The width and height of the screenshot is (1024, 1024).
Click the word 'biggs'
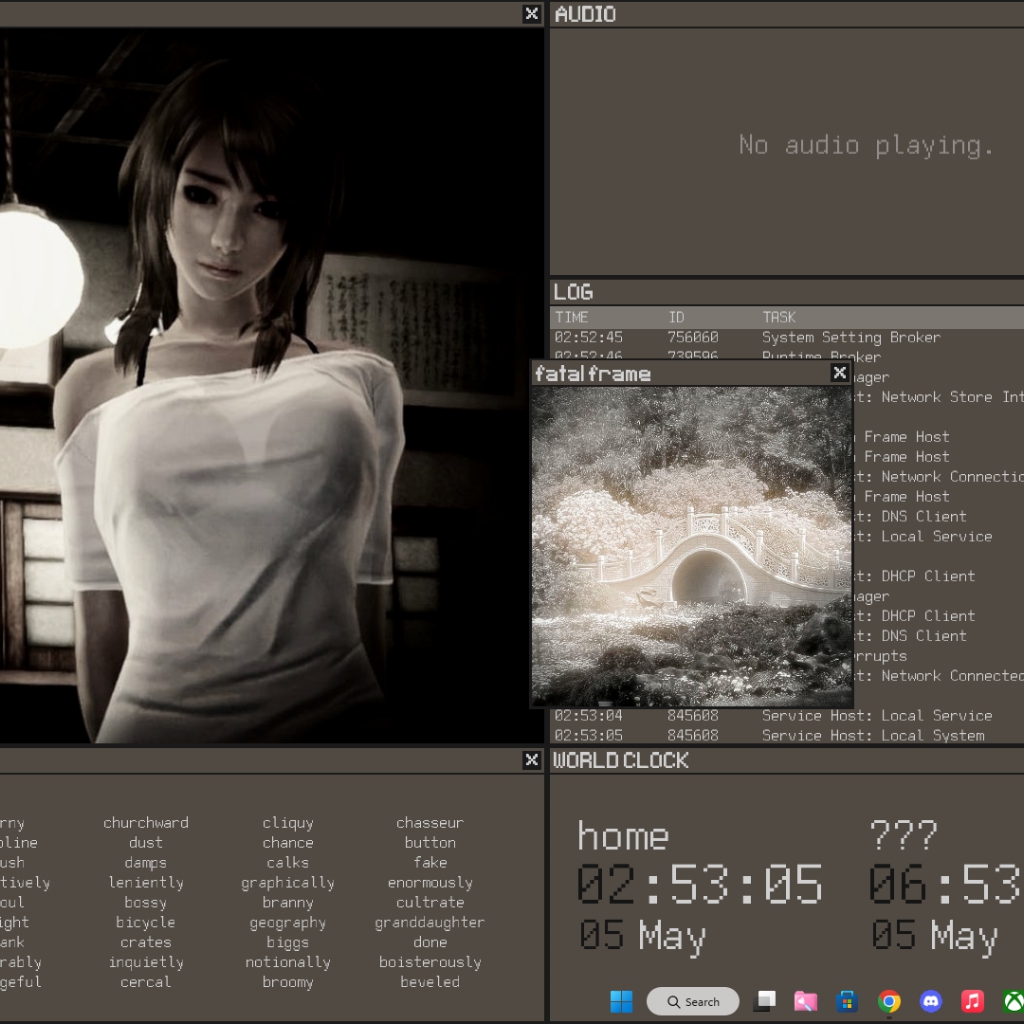coord(288,942)
